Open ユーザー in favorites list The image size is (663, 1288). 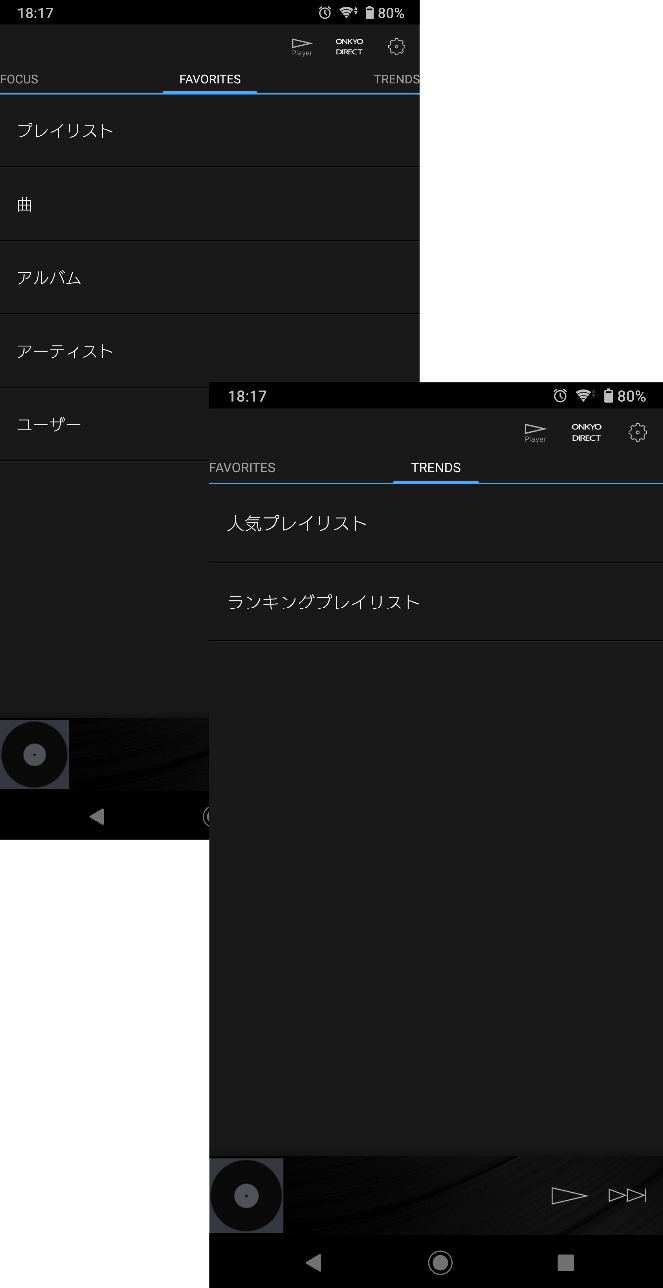[x=104, y=424]
